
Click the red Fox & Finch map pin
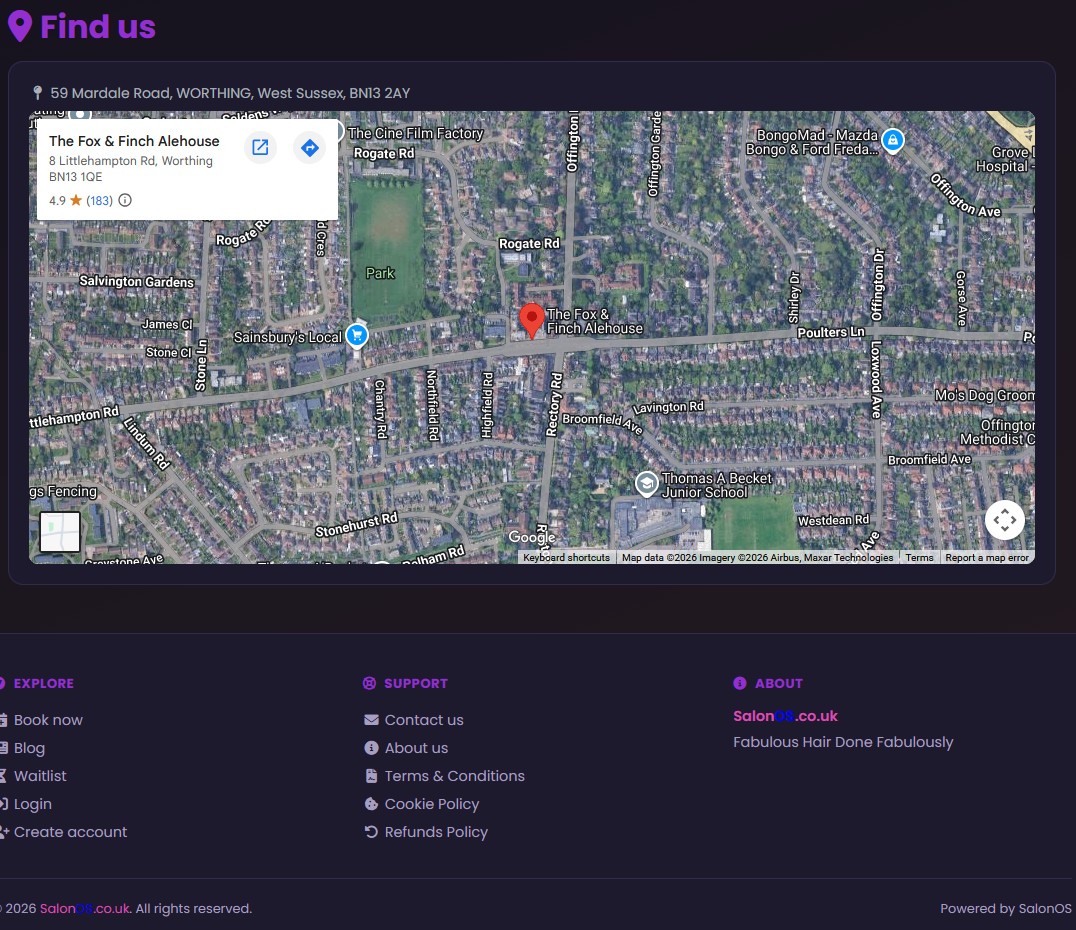coord(531,321)
